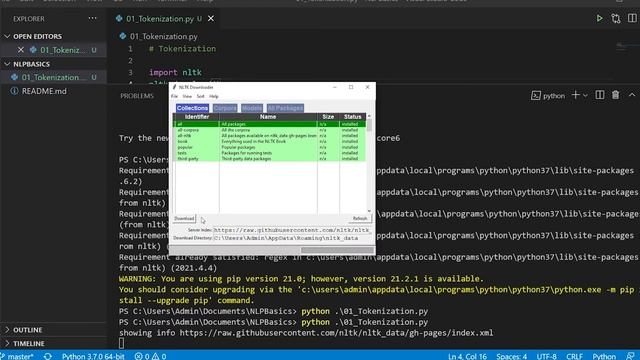The height and width of the screenshot is (360, 640).
Task: Select the Corpora tab in NLTK Downloader
Action: click(x=225, y=108)
